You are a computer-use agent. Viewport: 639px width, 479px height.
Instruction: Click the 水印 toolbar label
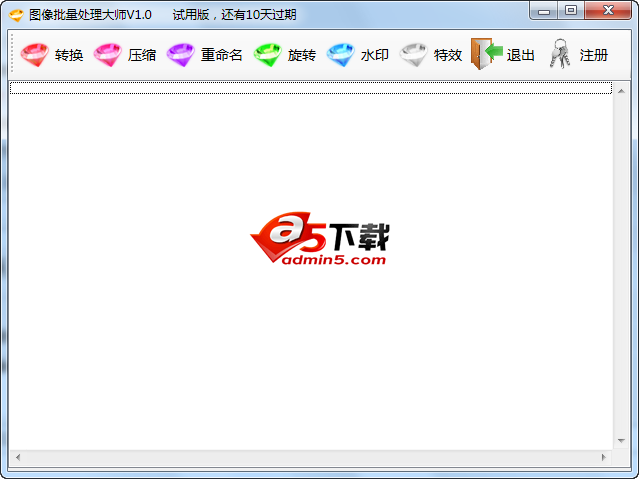pos(375,55)
